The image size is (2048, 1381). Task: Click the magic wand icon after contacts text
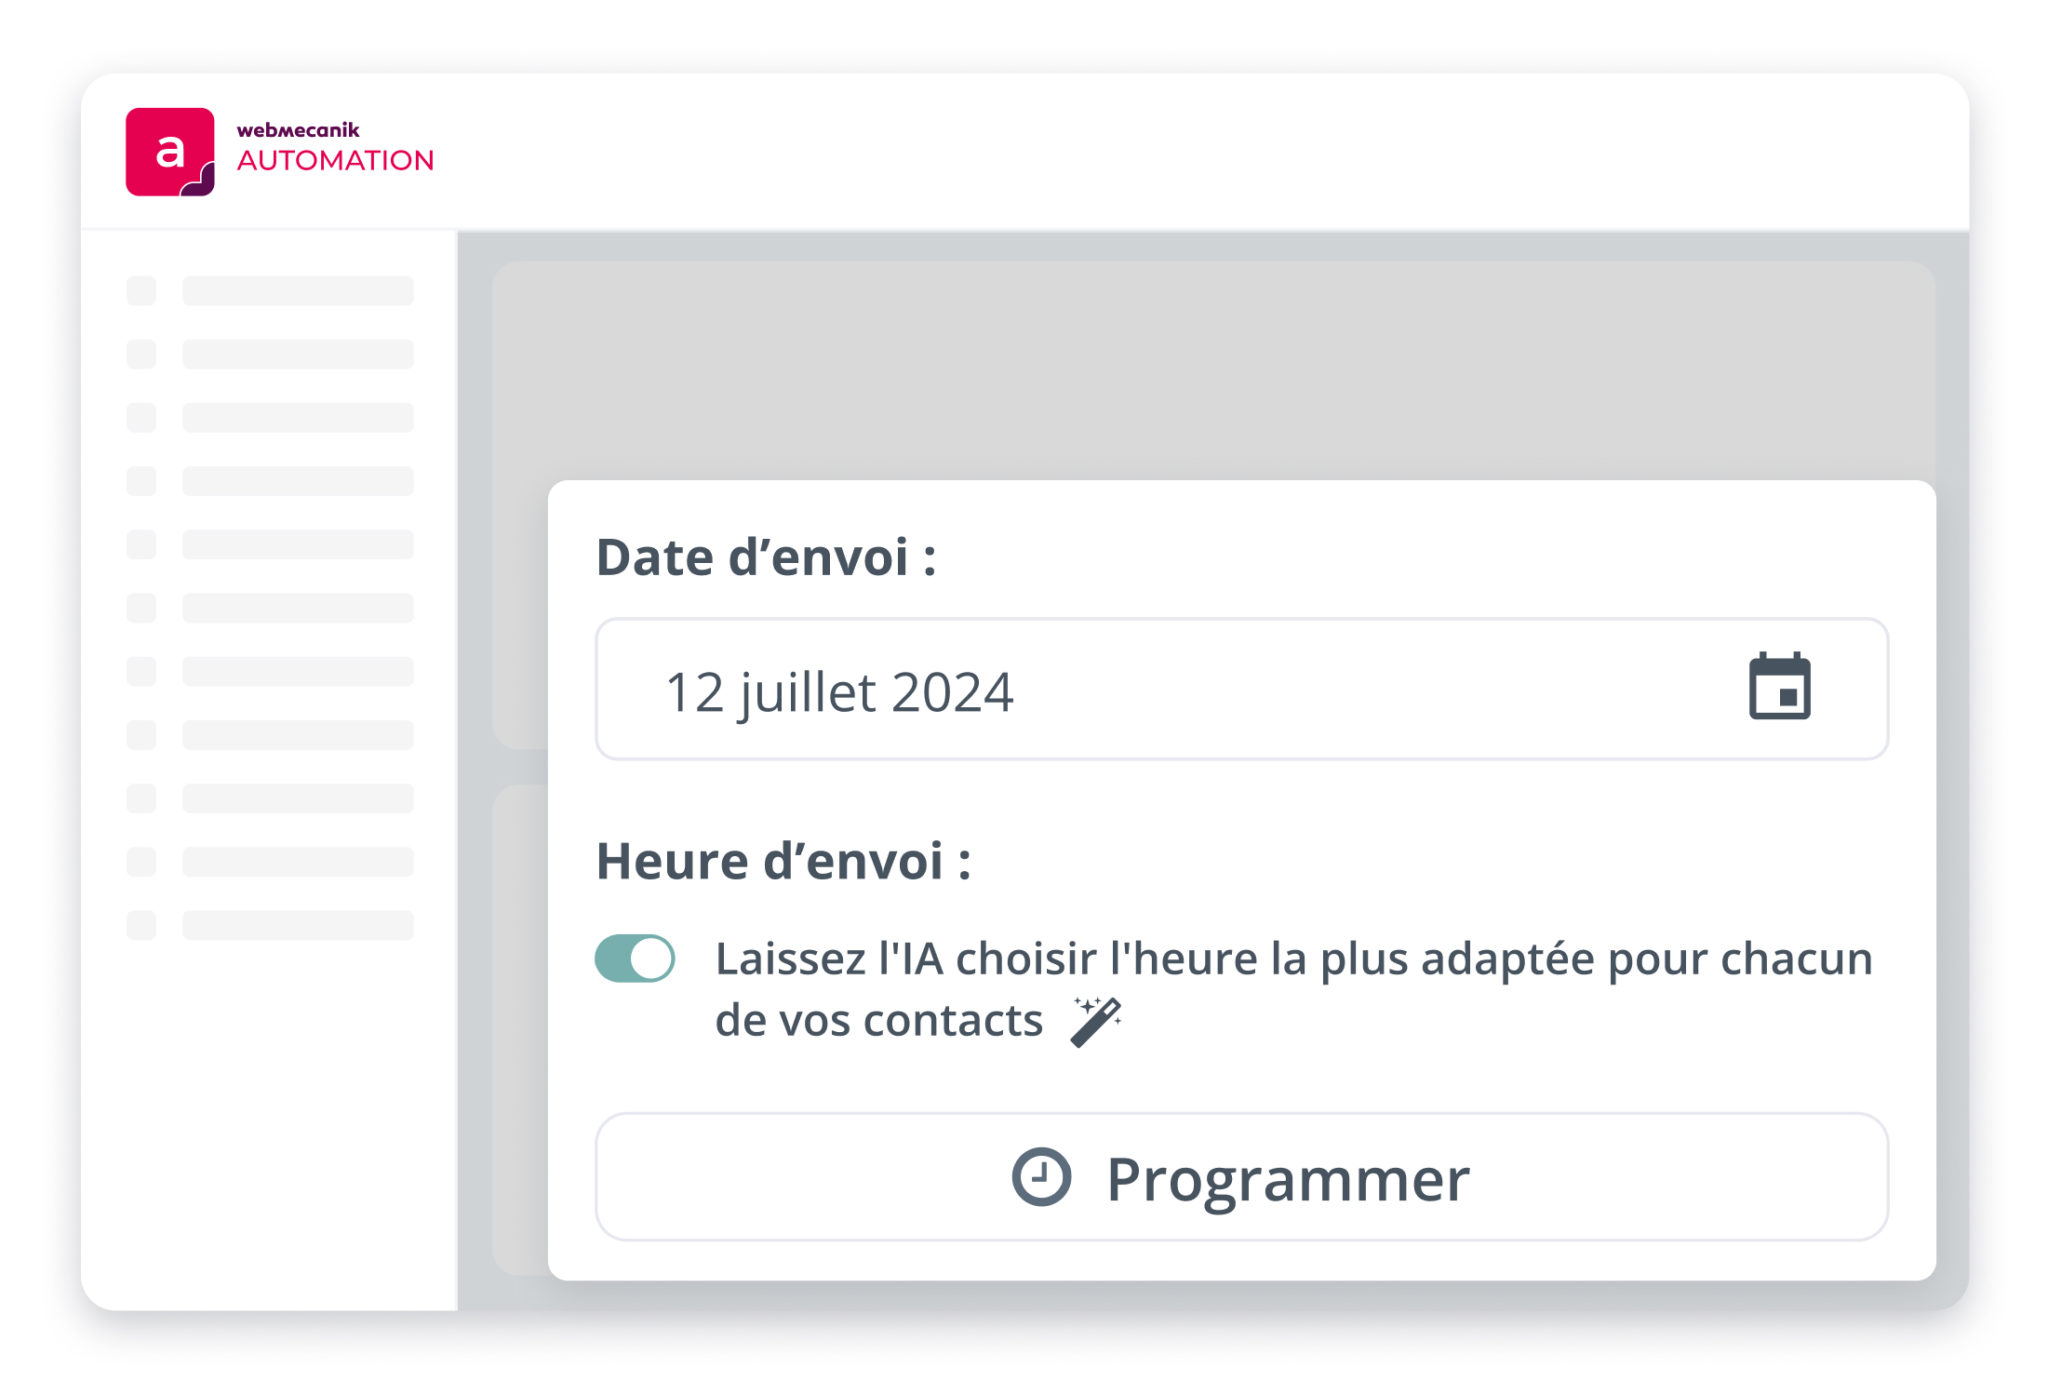pos(1096,1021)
